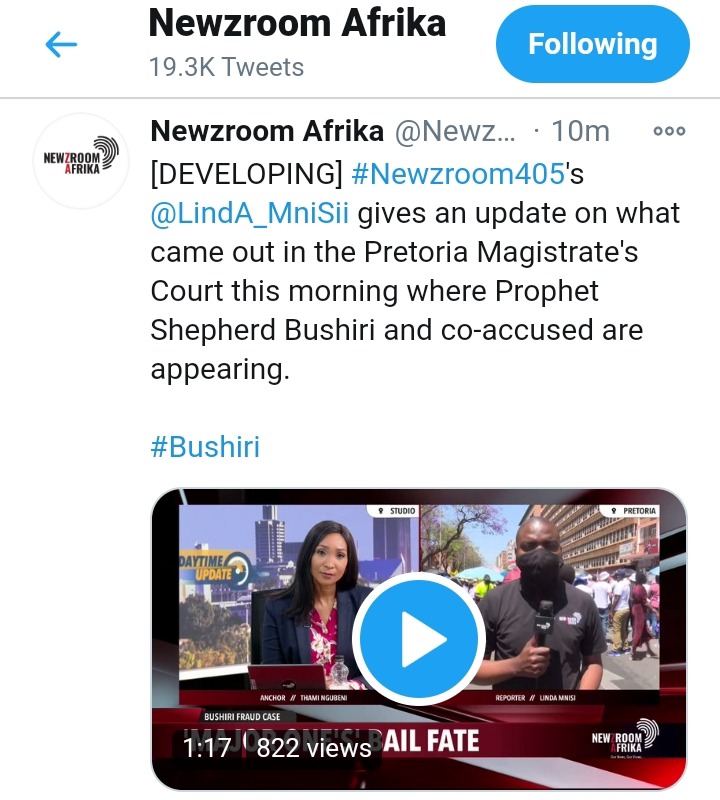Open the 10m tweet timestamp

581,132
